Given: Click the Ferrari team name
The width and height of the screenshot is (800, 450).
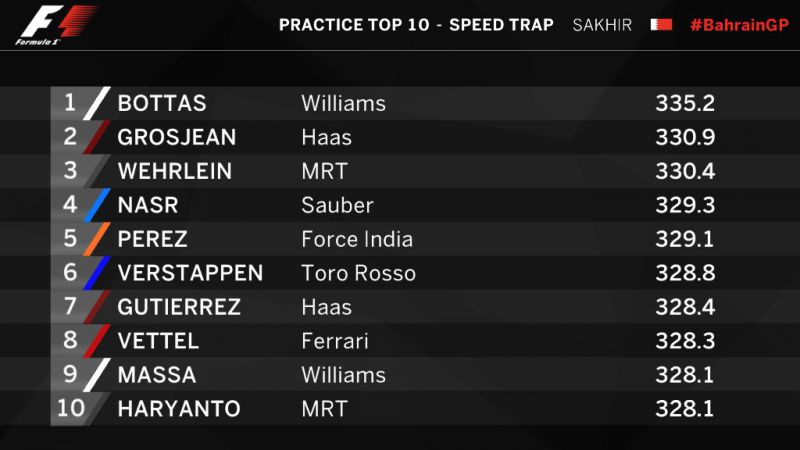Looking at the screenshot, I should point(335,341).
